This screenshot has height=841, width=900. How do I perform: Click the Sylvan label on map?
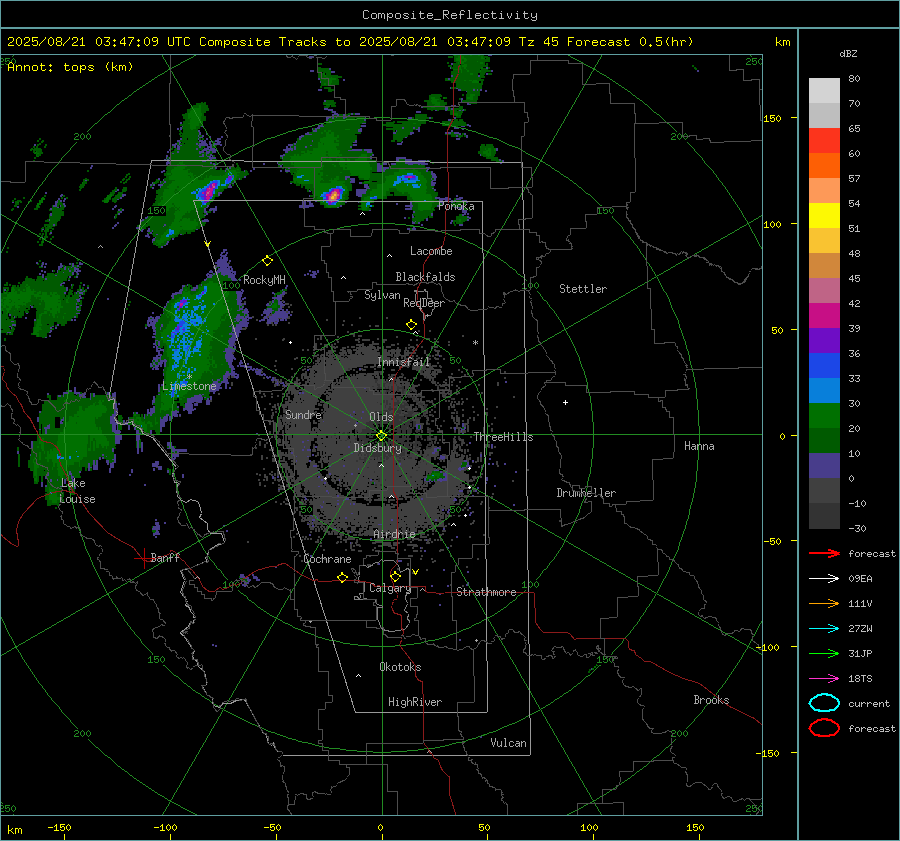click(x=382, y=295)
